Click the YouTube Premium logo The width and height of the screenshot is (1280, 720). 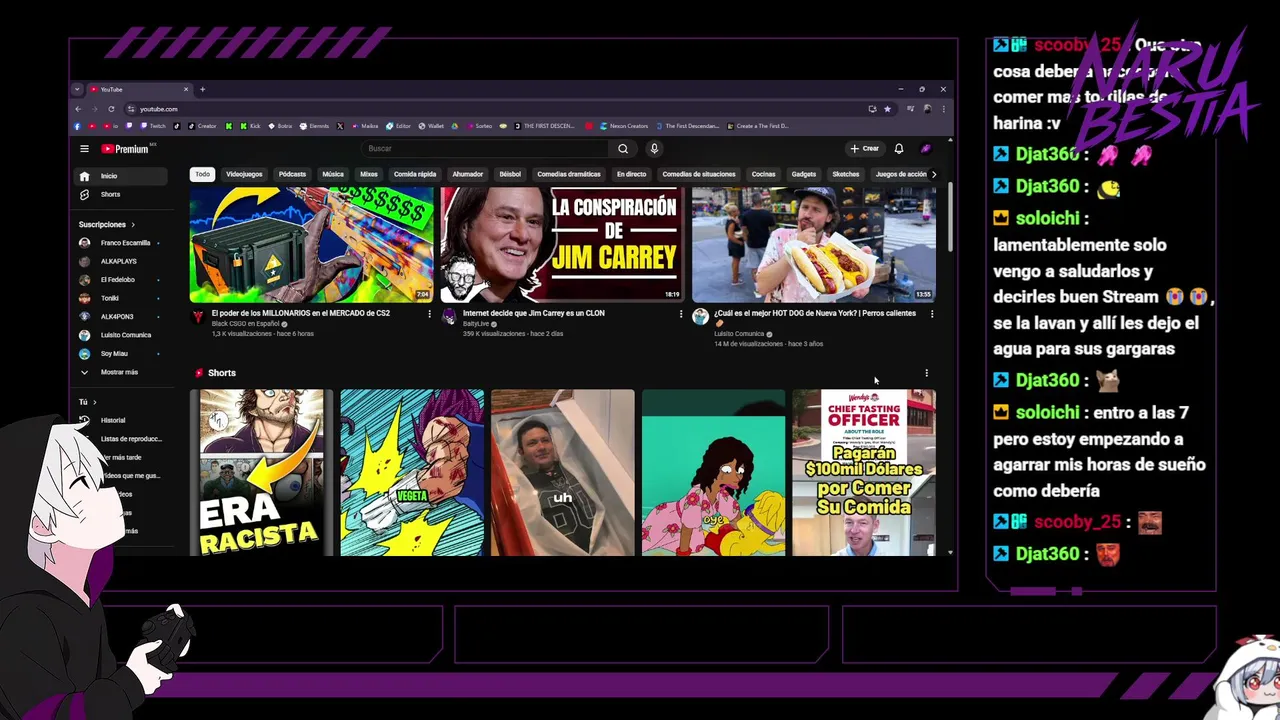click(x=125, y=149)
